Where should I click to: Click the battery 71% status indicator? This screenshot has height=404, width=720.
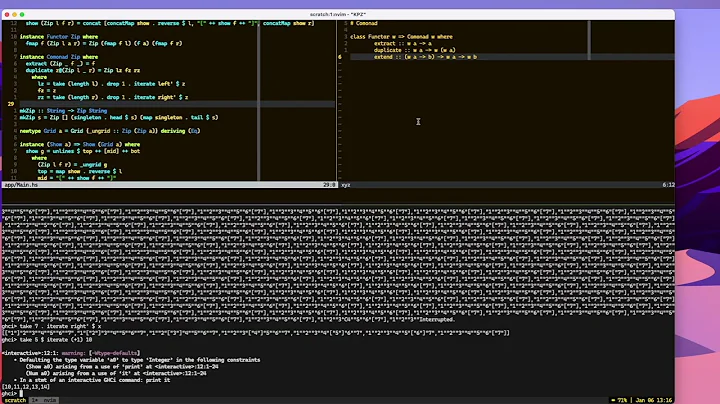619,400
